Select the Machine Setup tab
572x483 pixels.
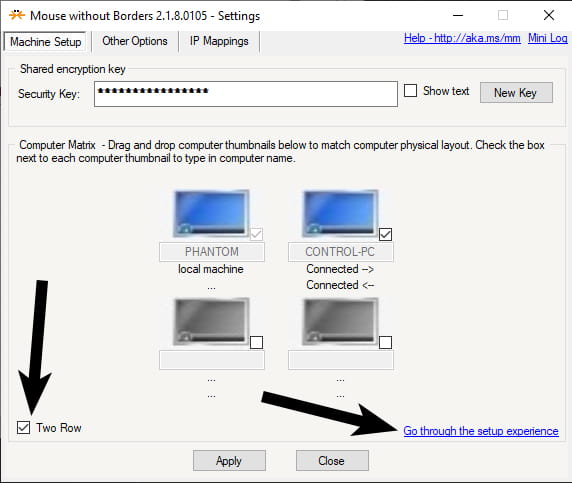pyautogui.click(x=46, y=42)
